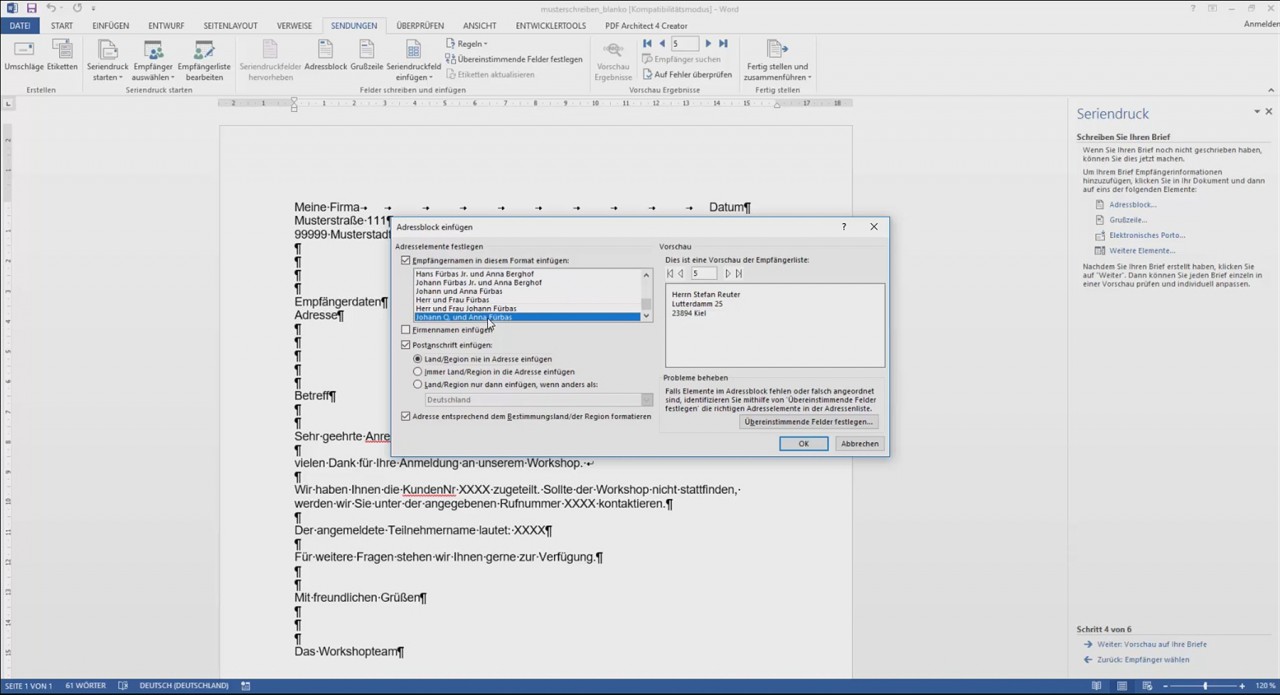Open the Deutschland country dropdown
This screenshot has height=695, width=1280.
[646, 399]
